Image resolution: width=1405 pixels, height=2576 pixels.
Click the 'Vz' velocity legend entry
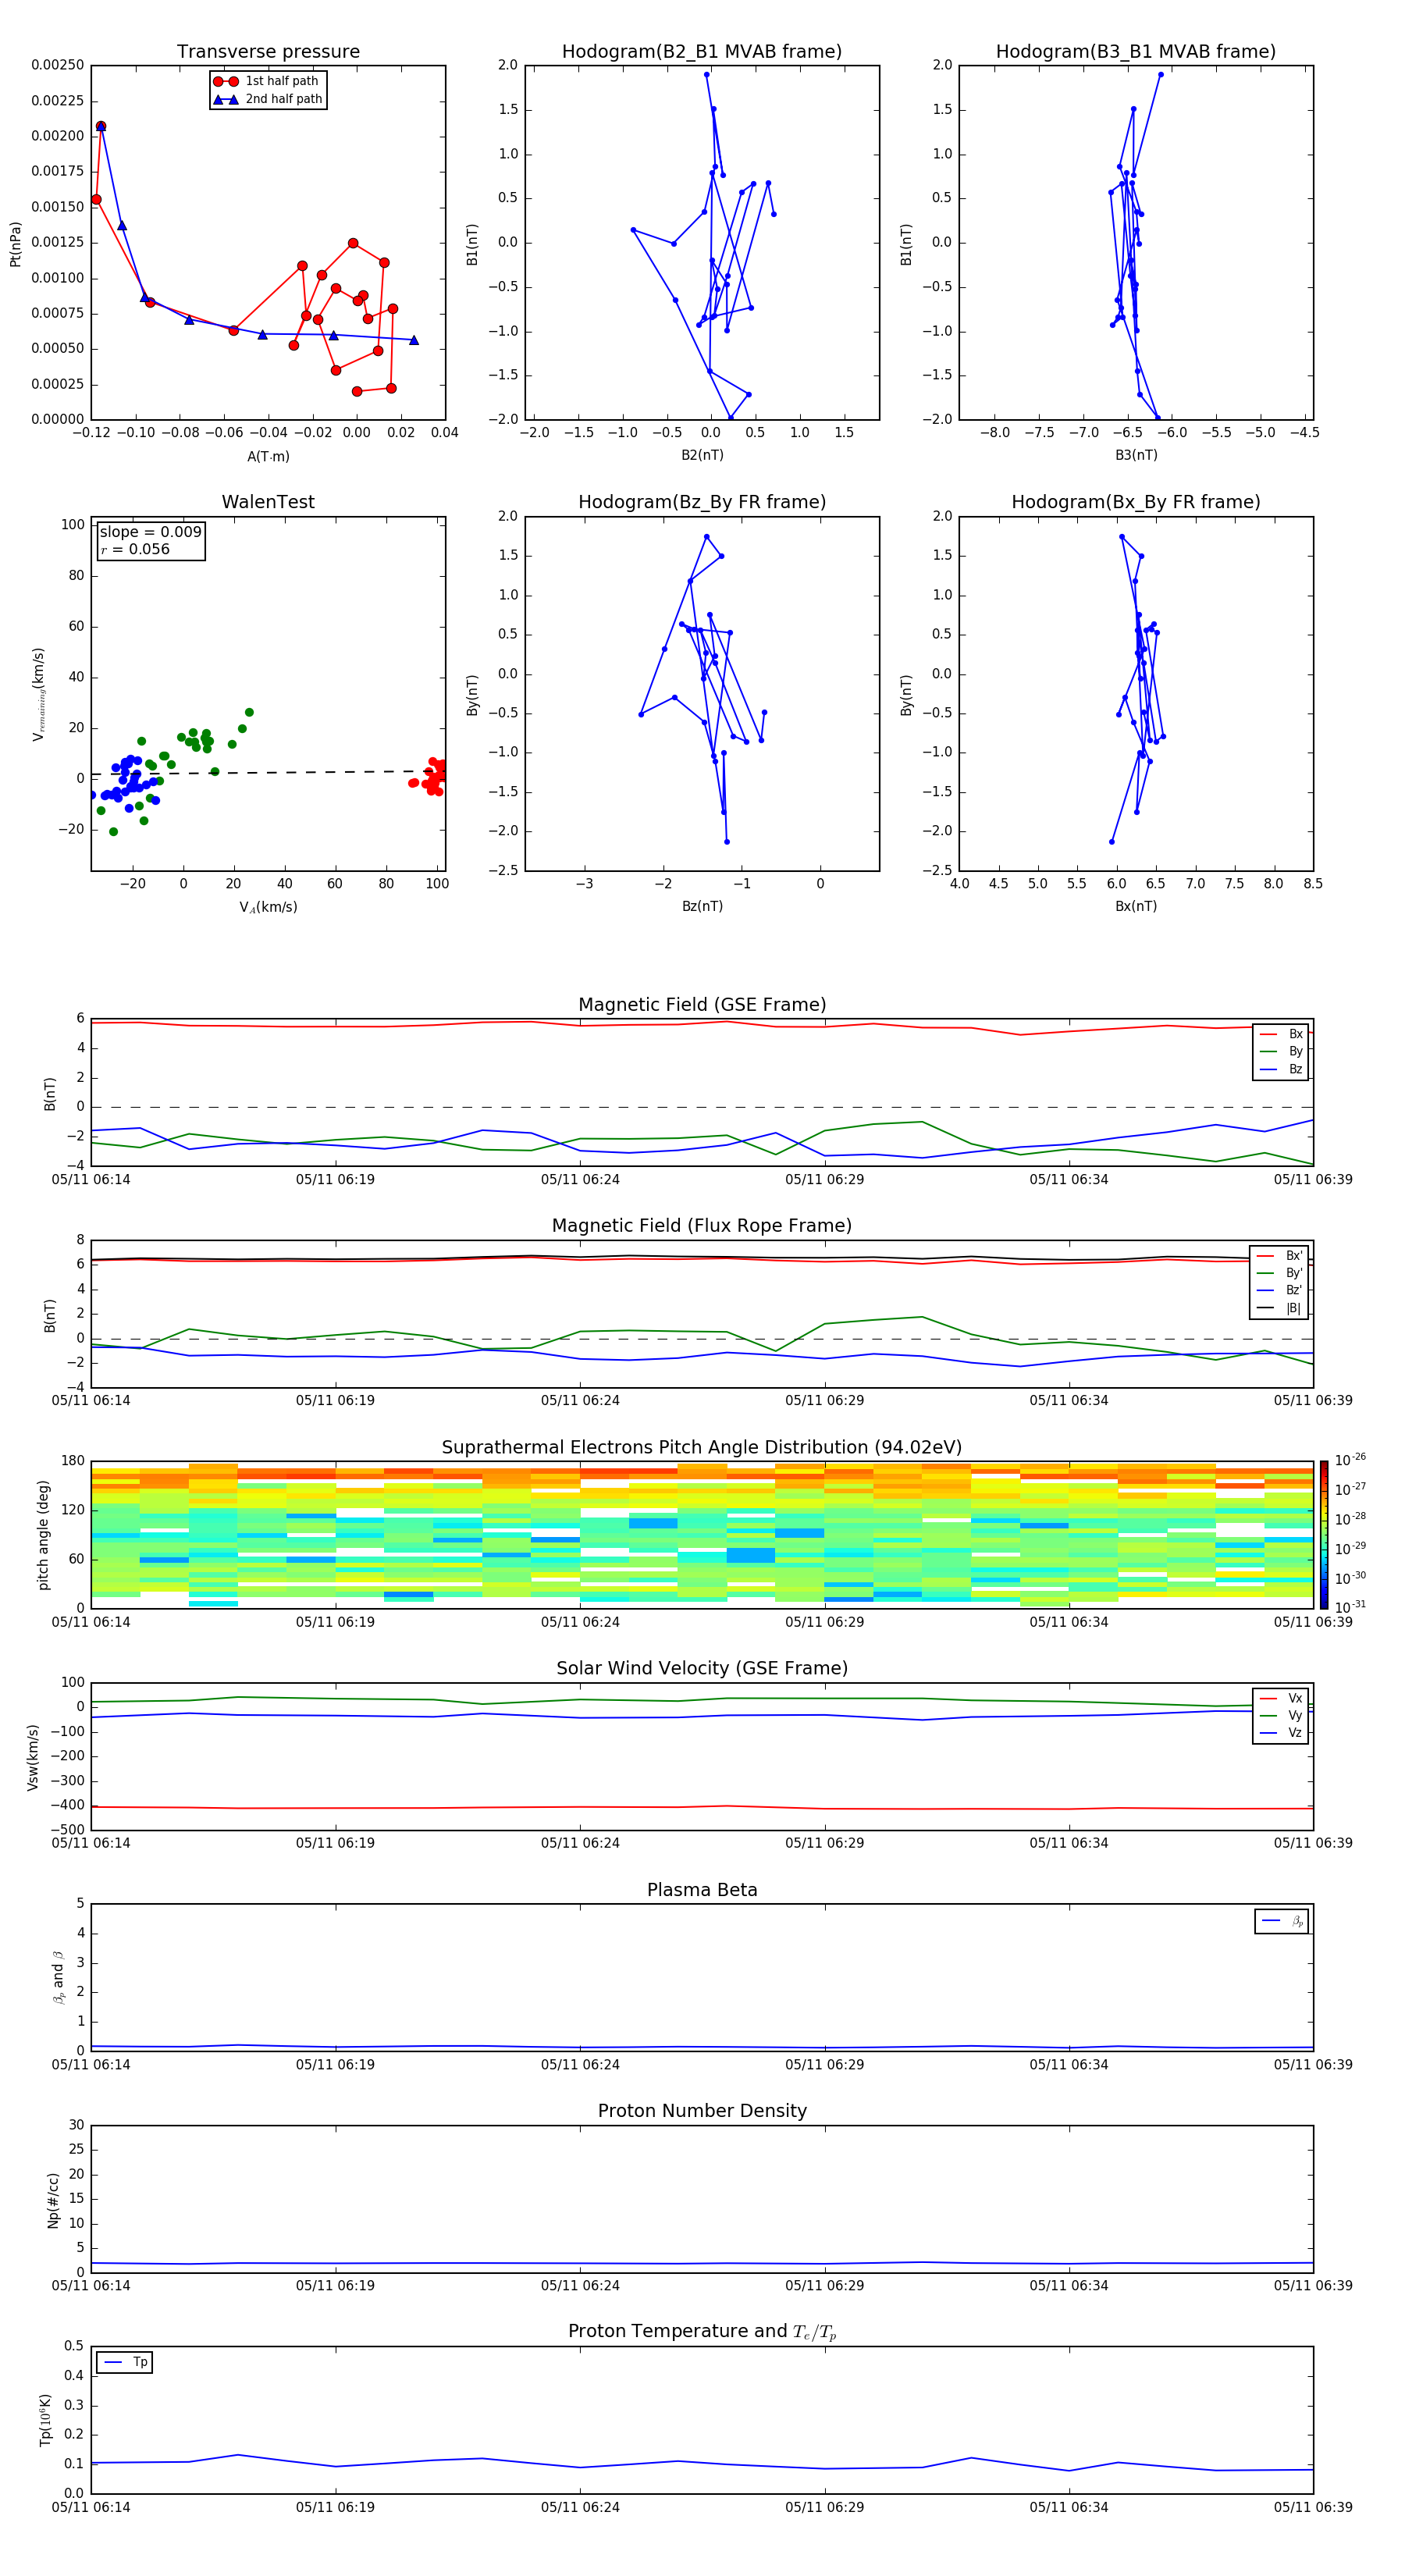1281,1733
